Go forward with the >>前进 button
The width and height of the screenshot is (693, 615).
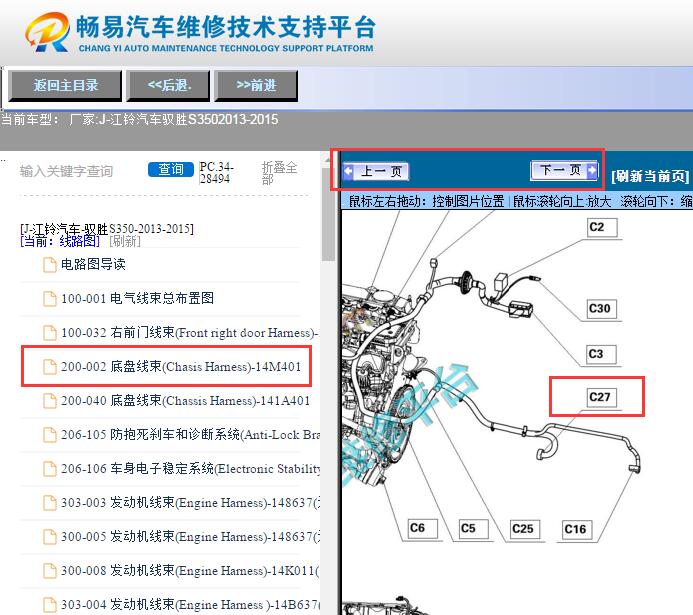tap(256, 85)
